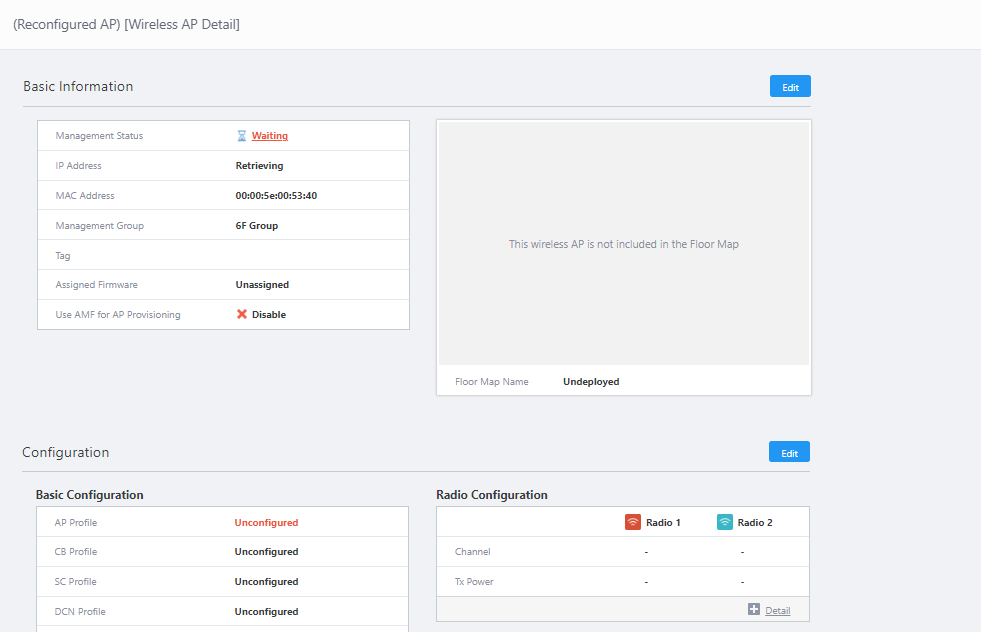Select the CB Profile row

222,552
